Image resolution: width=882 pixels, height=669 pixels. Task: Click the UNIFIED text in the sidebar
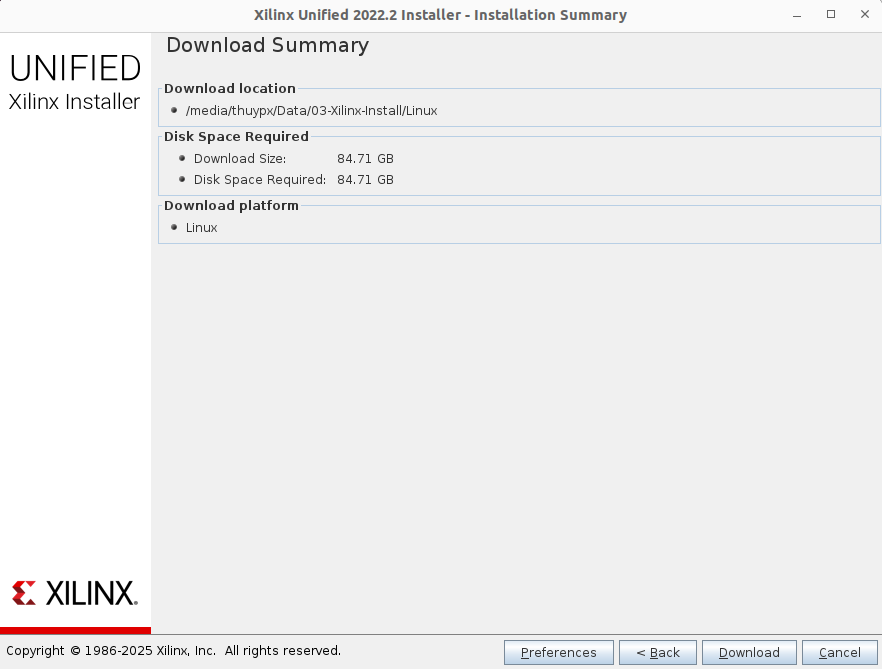click(75, 68)
